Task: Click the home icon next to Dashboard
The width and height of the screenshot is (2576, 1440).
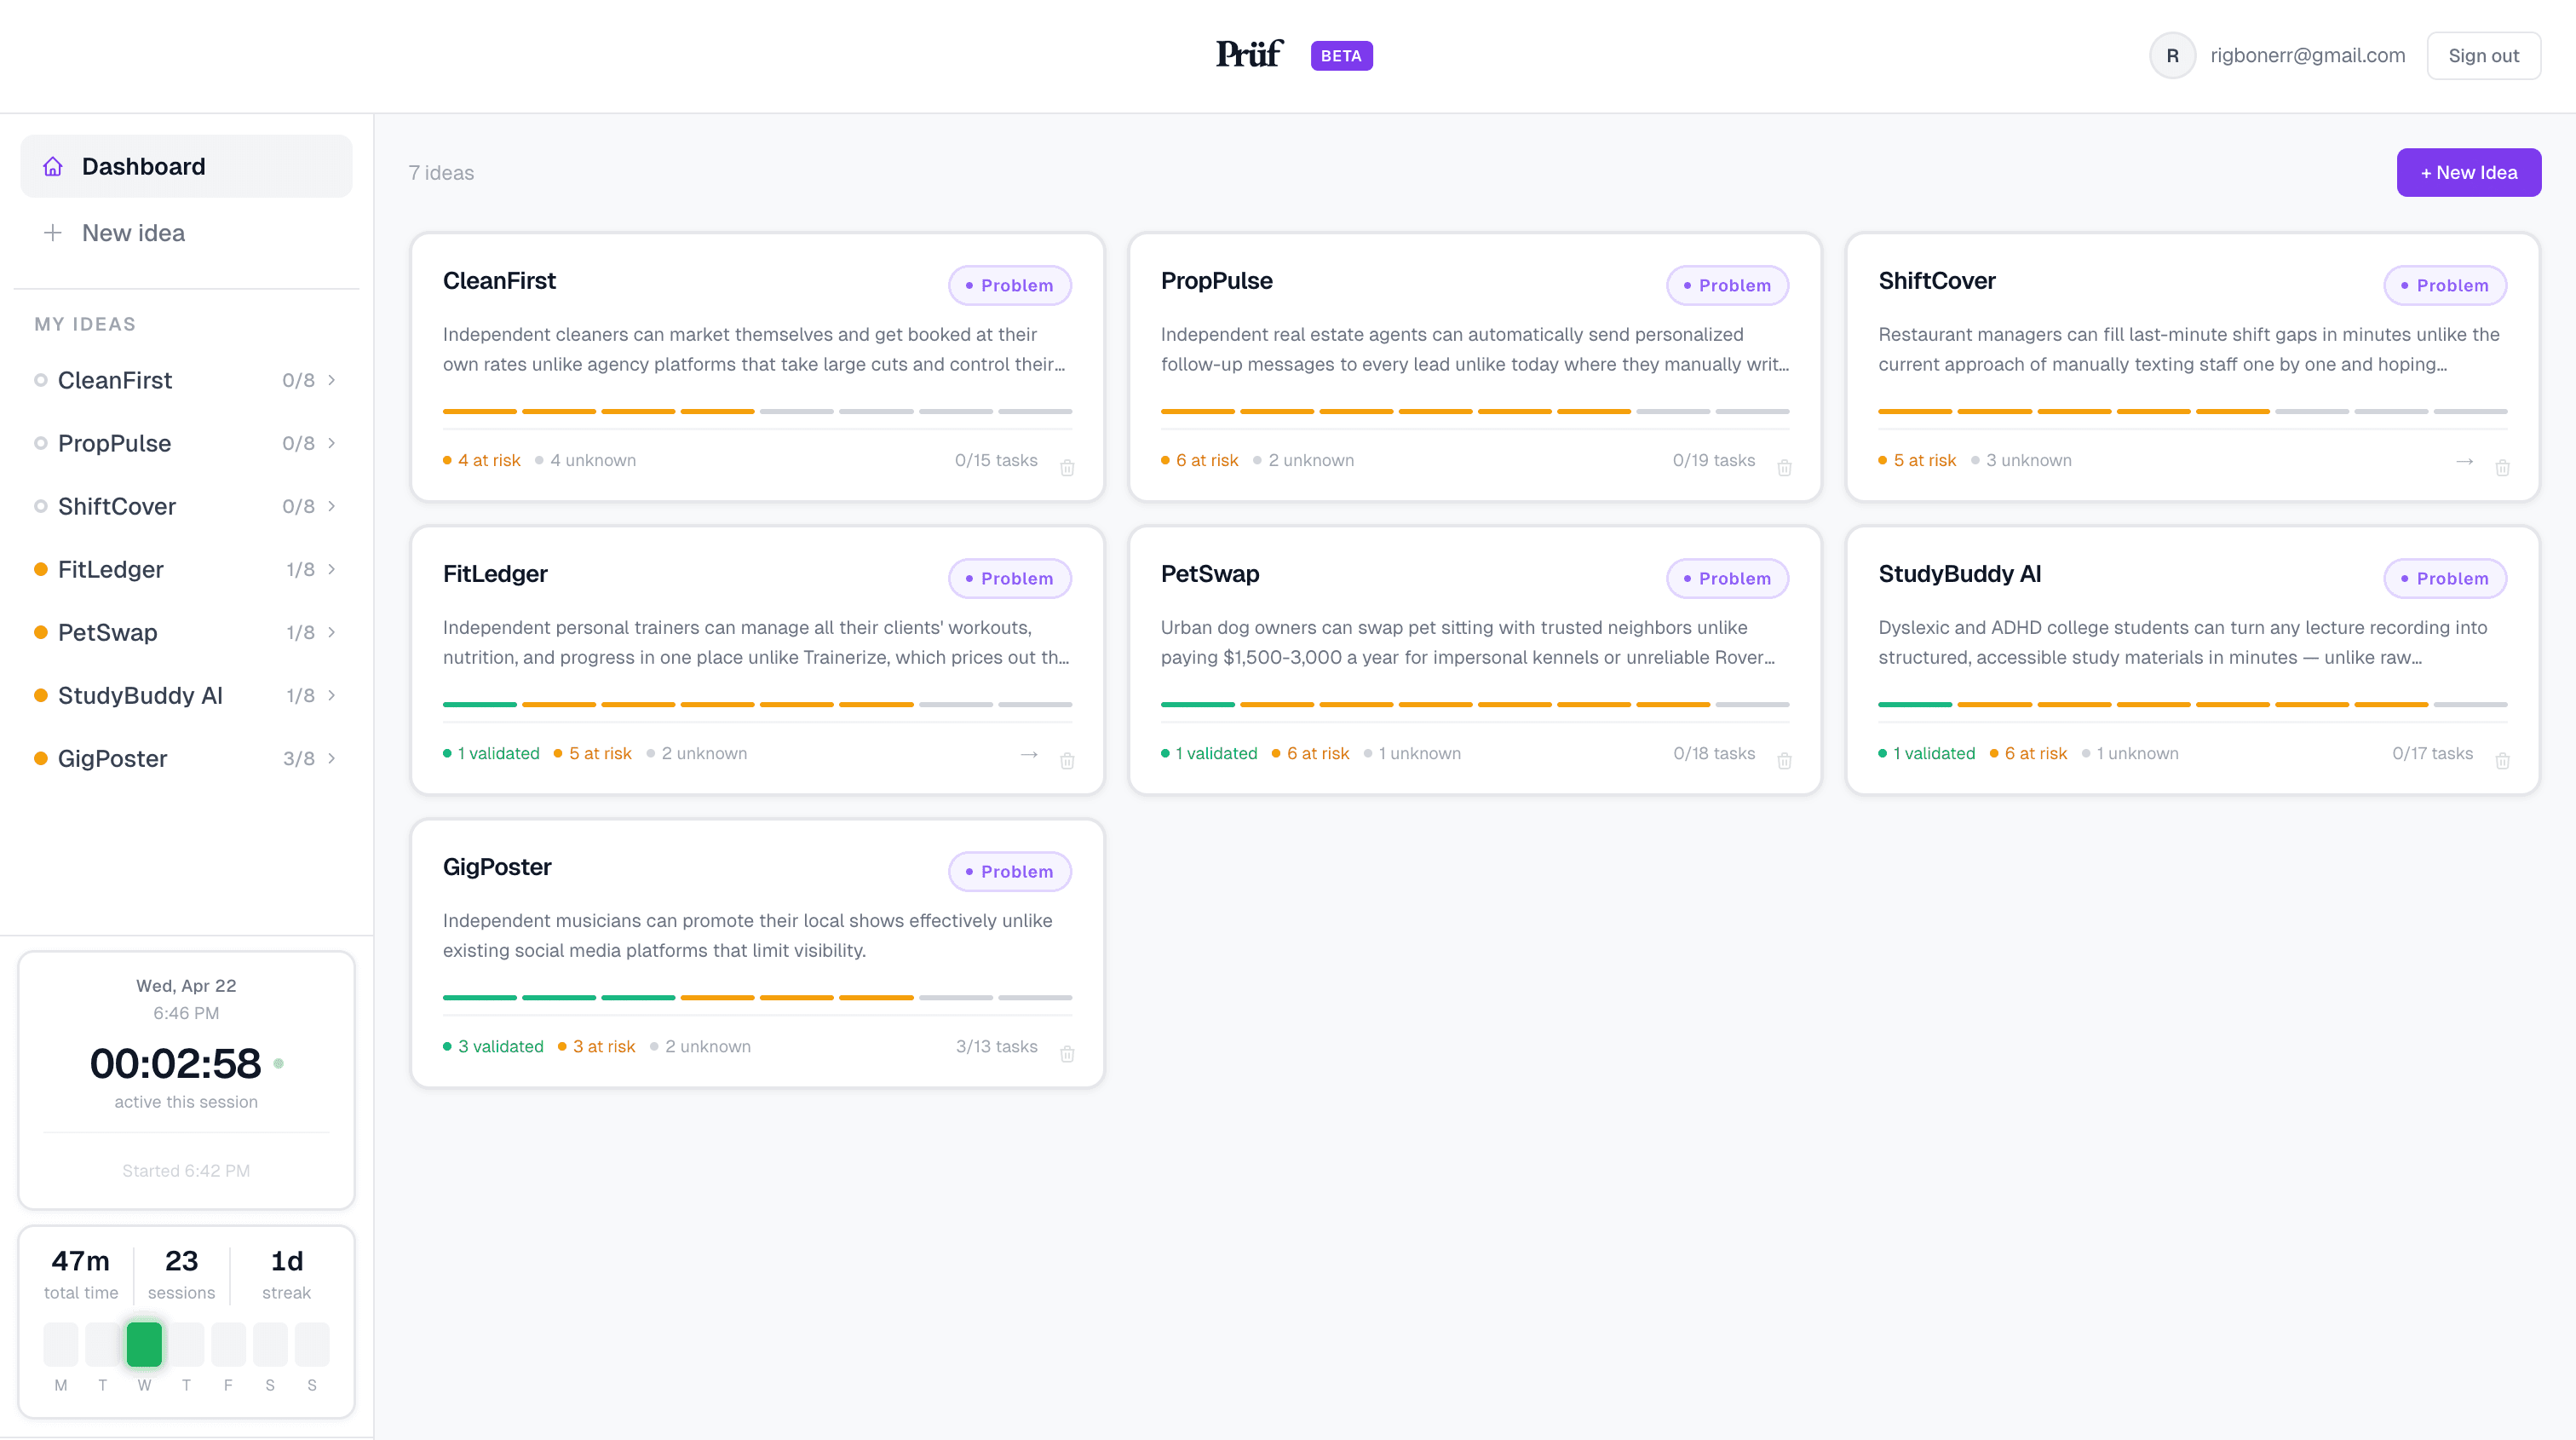Action: pos(53,166)
